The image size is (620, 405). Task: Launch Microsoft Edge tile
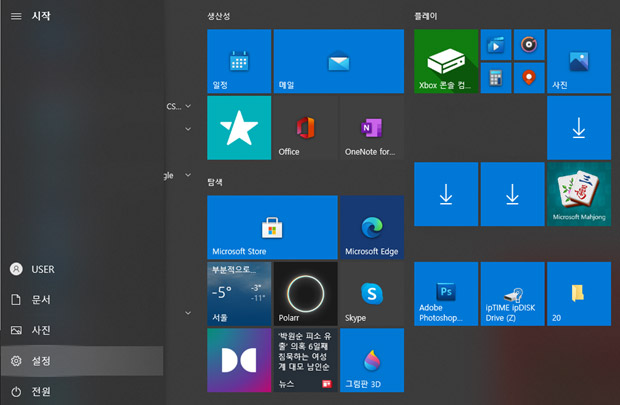click(371, 228)
